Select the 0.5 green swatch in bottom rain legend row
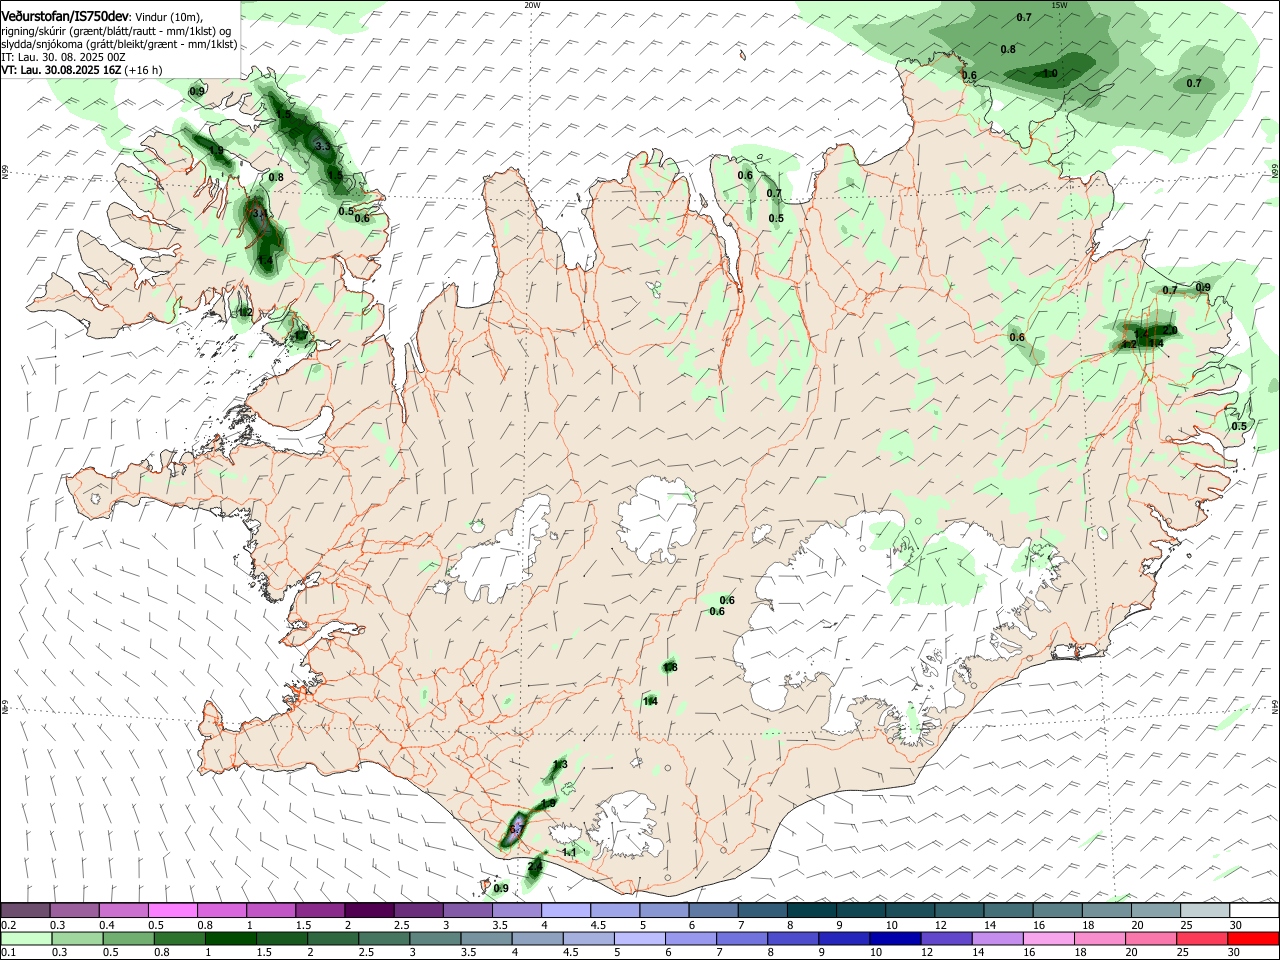 click(x=128, y=939)
